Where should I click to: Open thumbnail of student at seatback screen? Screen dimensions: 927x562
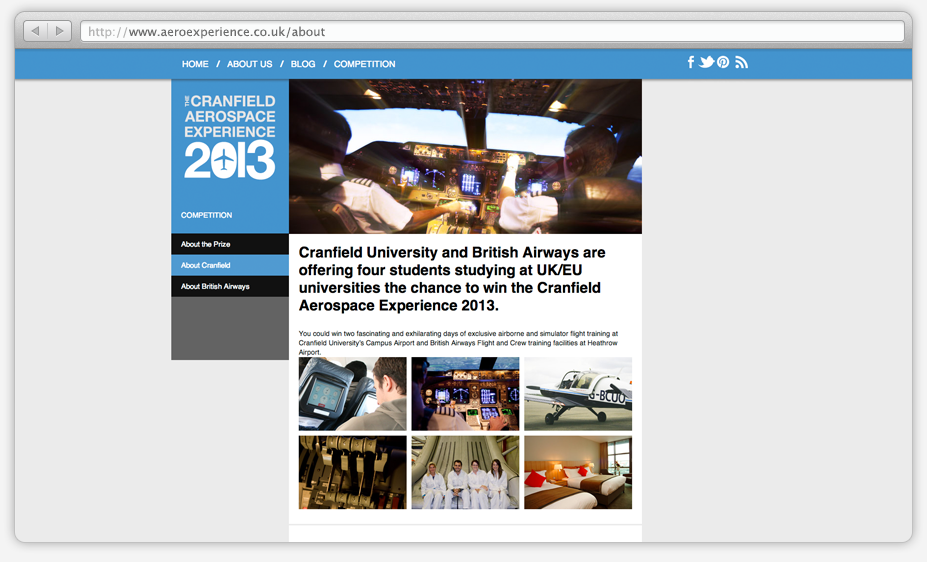(x=352, y=394)
